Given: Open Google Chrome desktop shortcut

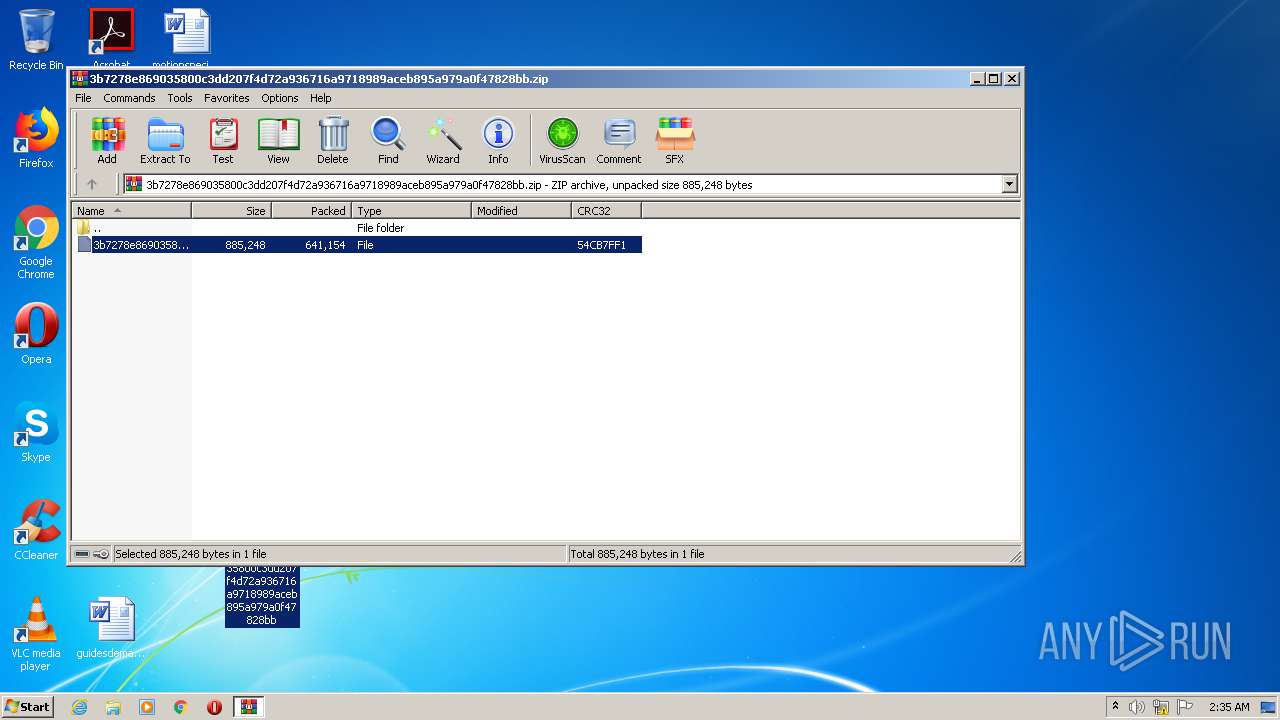Looking at the screenshot, I should 36,242.
